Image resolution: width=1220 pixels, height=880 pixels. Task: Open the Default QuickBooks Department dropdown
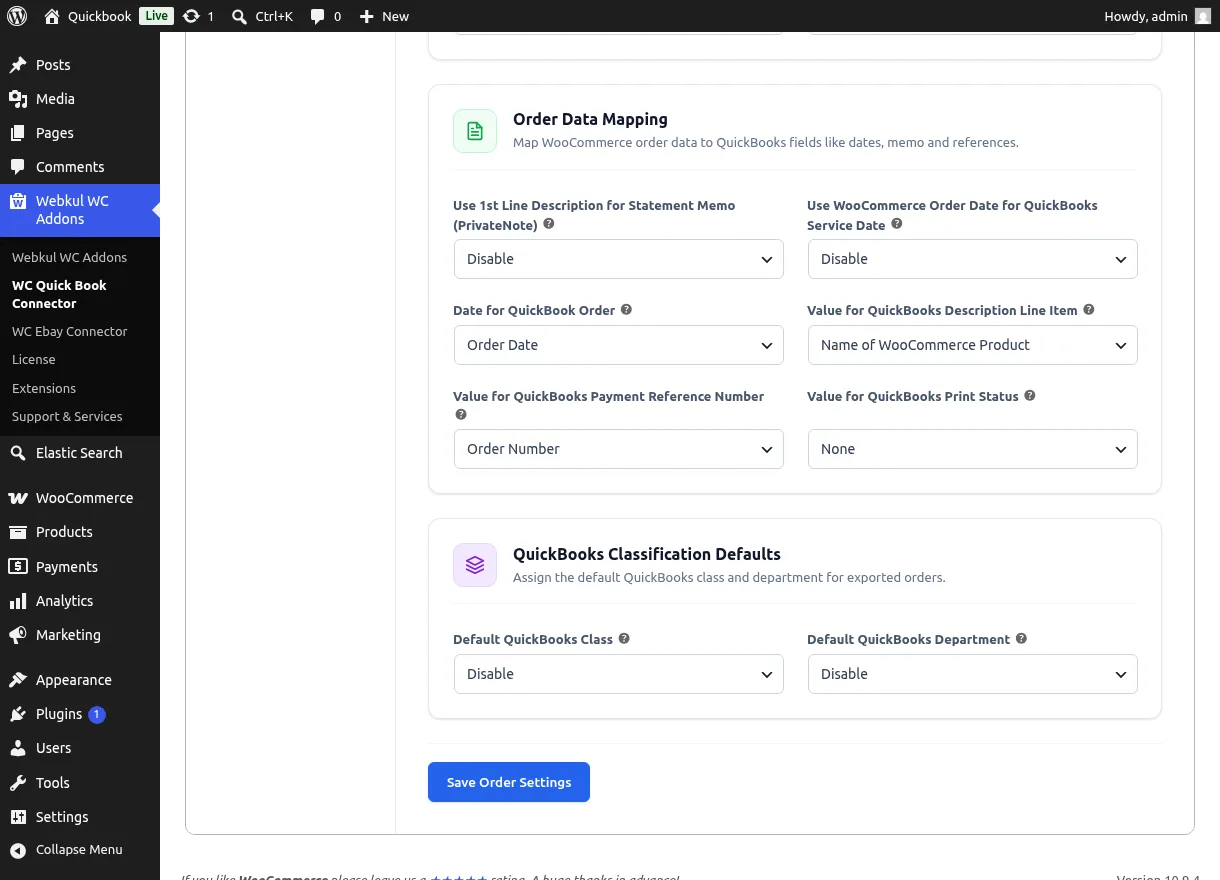[973, 674]
